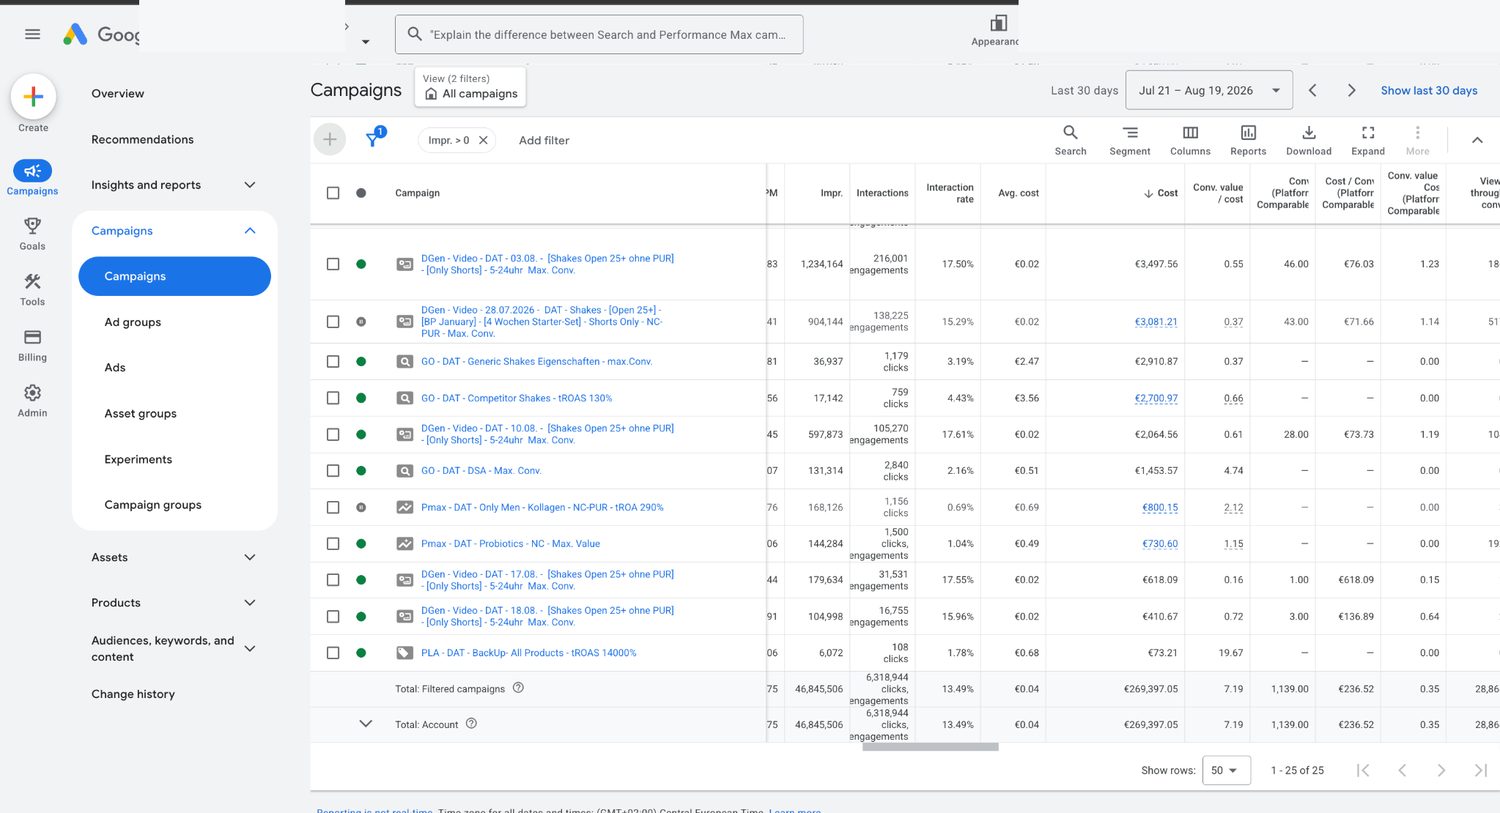
Task: Open GO - DAT - Competitor Shakes campaign
Action: pyautogui.click(x=516, y=398)
